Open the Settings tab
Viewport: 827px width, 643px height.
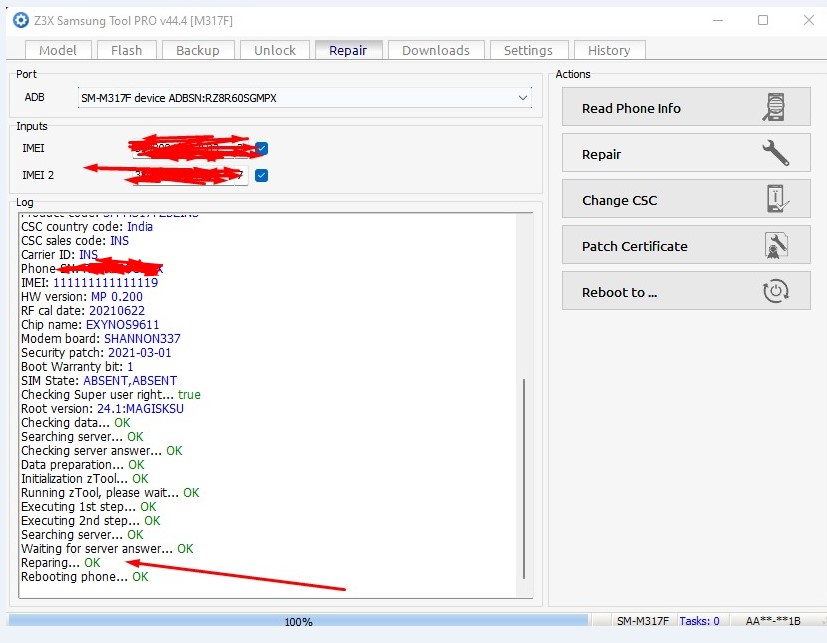click(x=528, y=51)
